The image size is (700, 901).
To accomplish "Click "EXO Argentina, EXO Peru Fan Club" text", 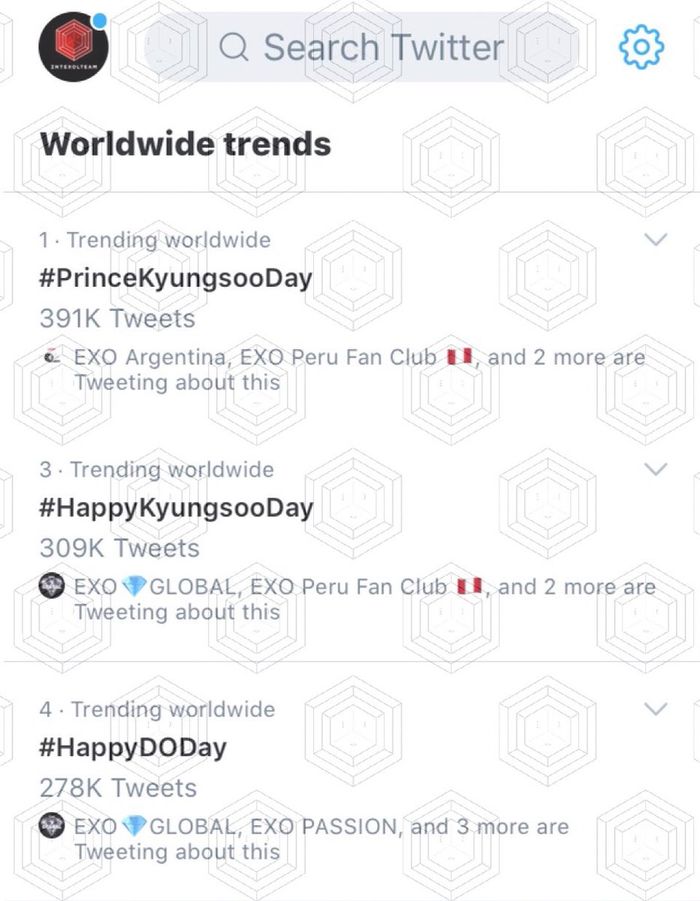I will click(255, 357).
